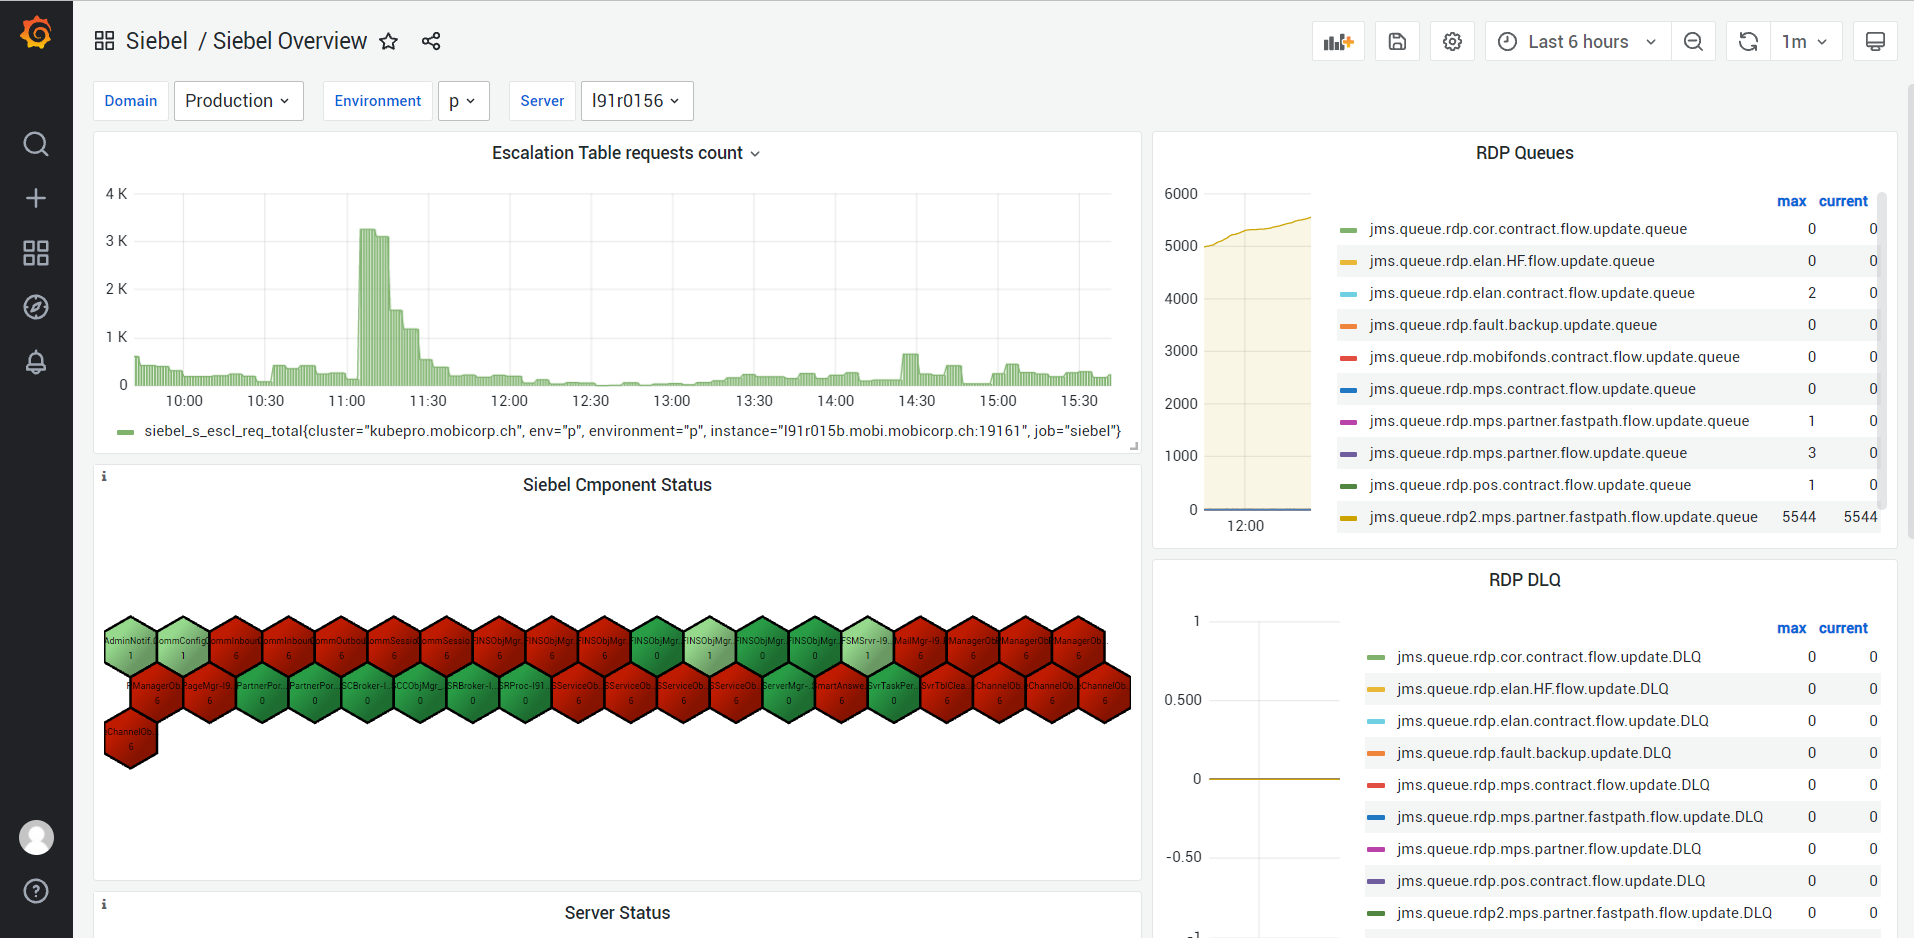Open the l91r0156 server dropdown
The height and width of the screenshot is (941, 1914).
pyautogui.click(x=636, y=101)
